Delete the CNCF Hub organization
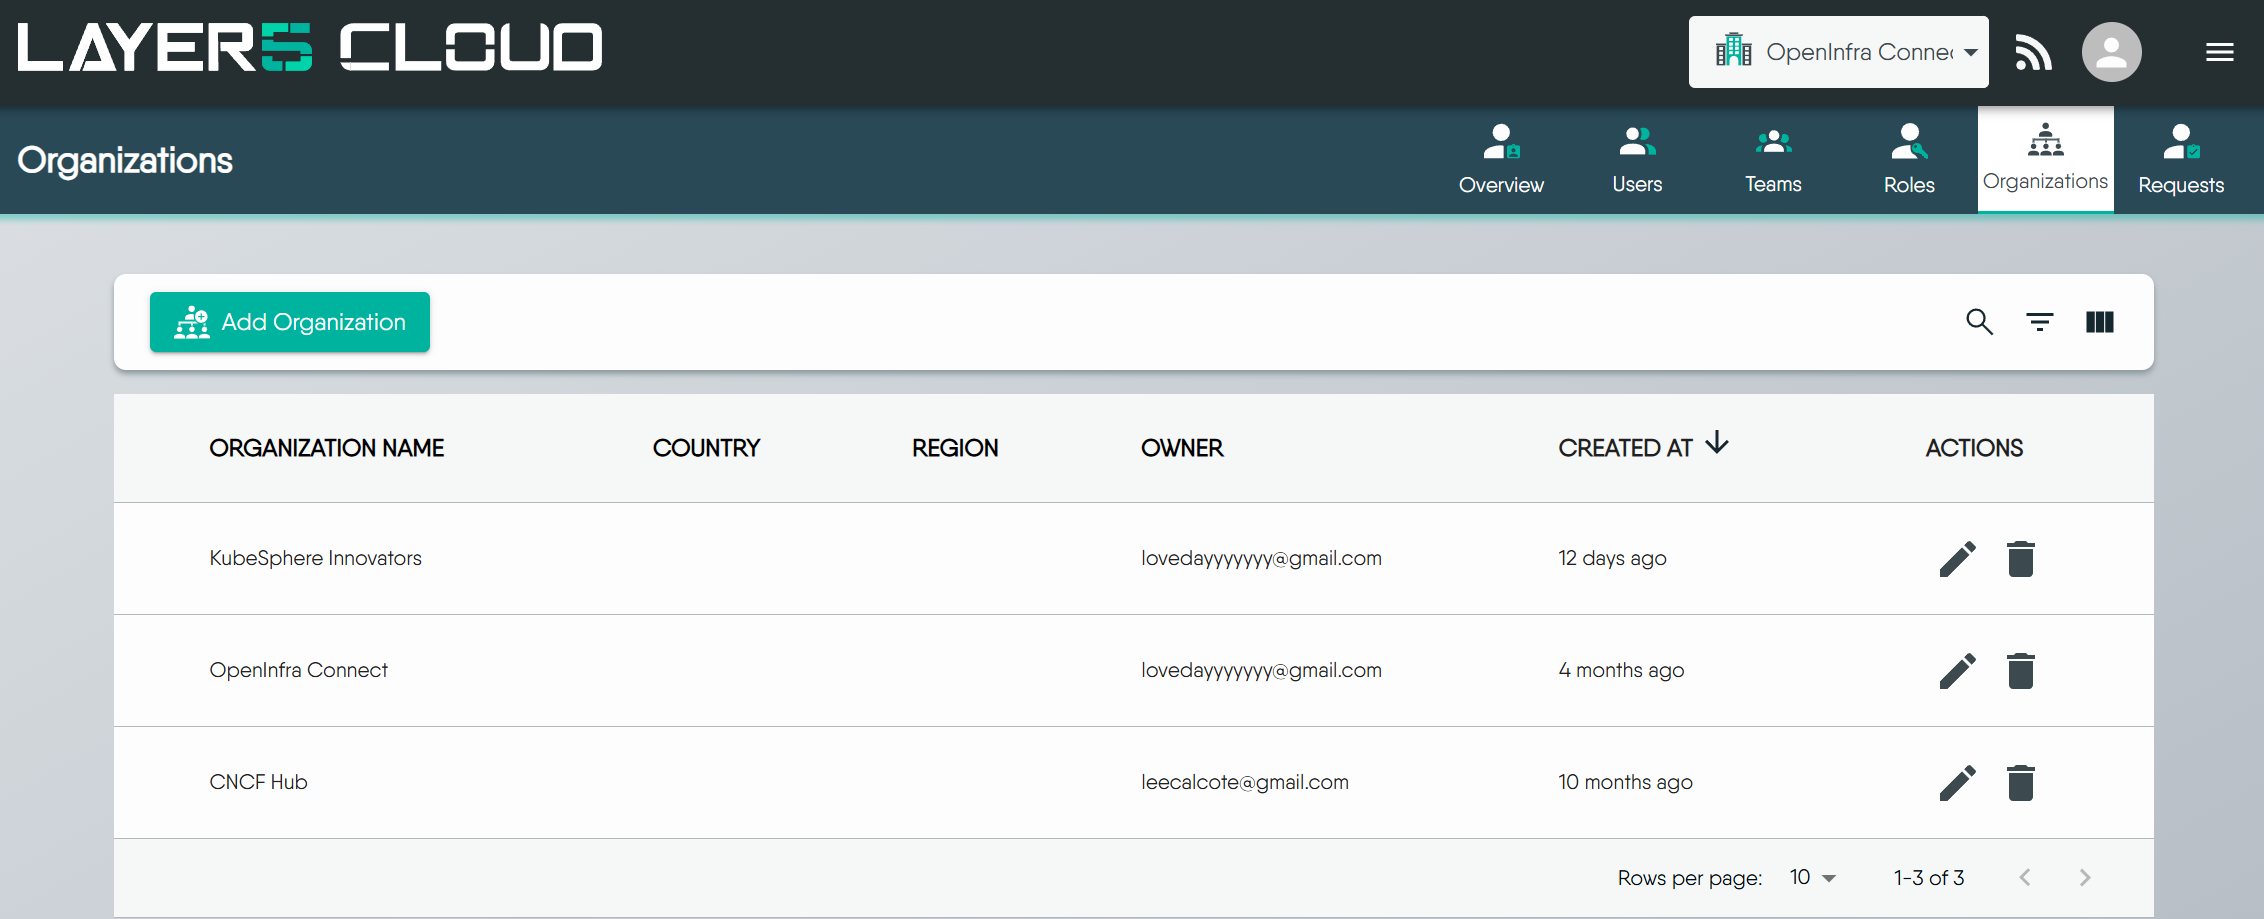This screenshot has width=2264, height=919. pyautogui.click(x=2020, y=783)
